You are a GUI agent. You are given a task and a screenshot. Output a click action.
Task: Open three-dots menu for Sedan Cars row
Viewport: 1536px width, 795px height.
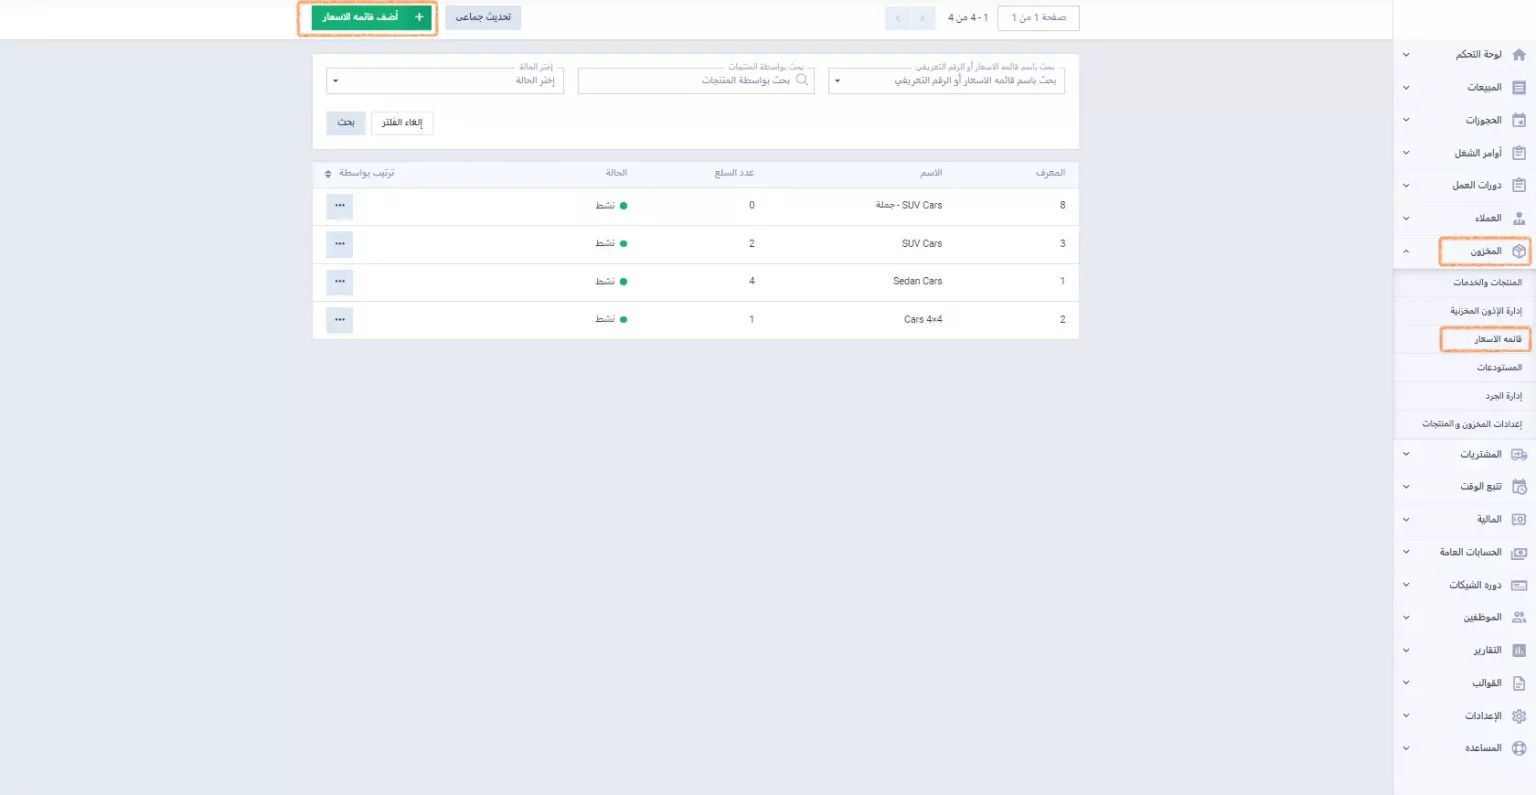coord(340,282)
